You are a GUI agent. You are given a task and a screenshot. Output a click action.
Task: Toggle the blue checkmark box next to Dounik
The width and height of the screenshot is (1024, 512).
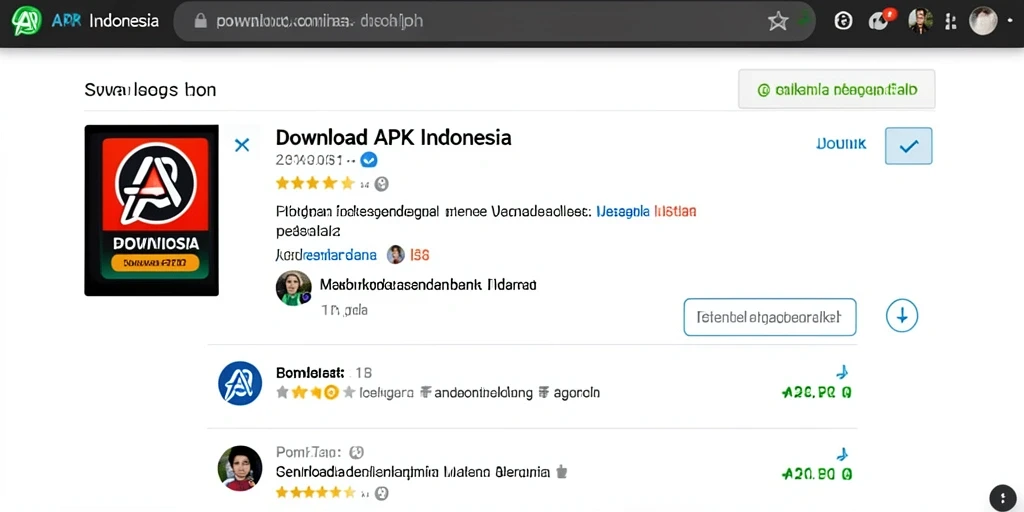pyautogui.click(x=908, y=146)
